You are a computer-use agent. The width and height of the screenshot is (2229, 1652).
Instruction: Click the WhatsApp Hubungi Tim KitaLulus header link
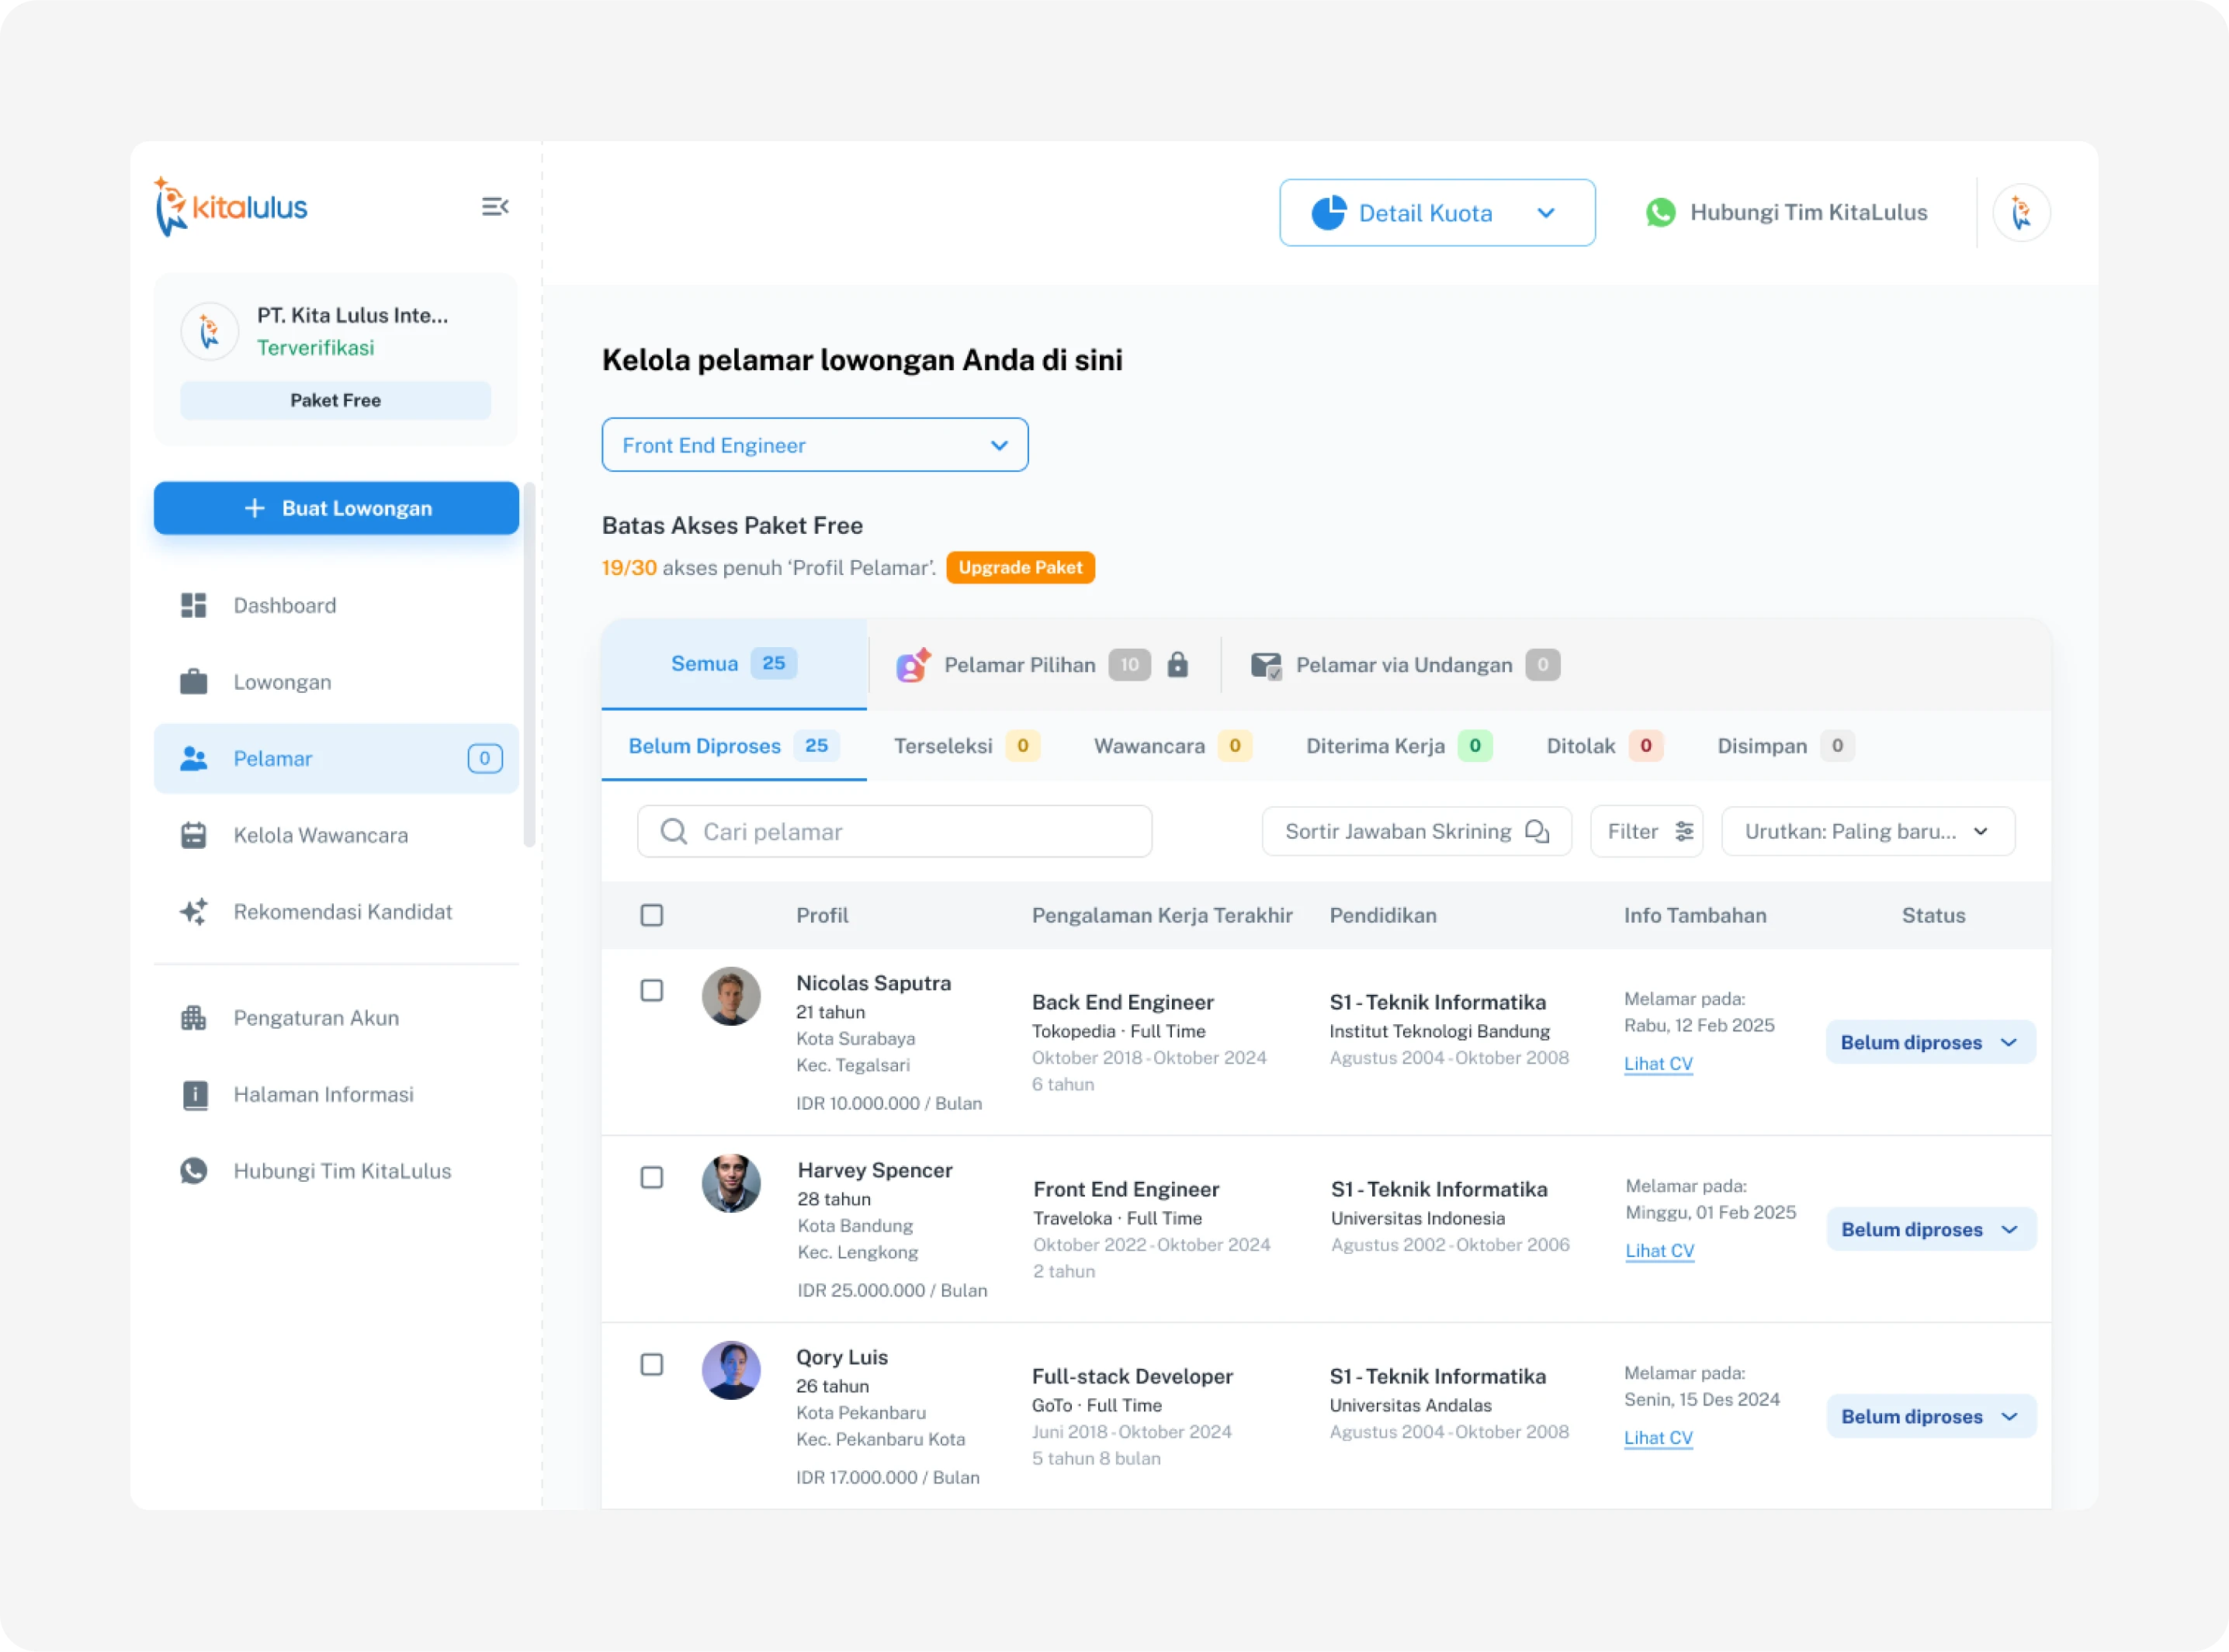click(x=1786, y=213)
